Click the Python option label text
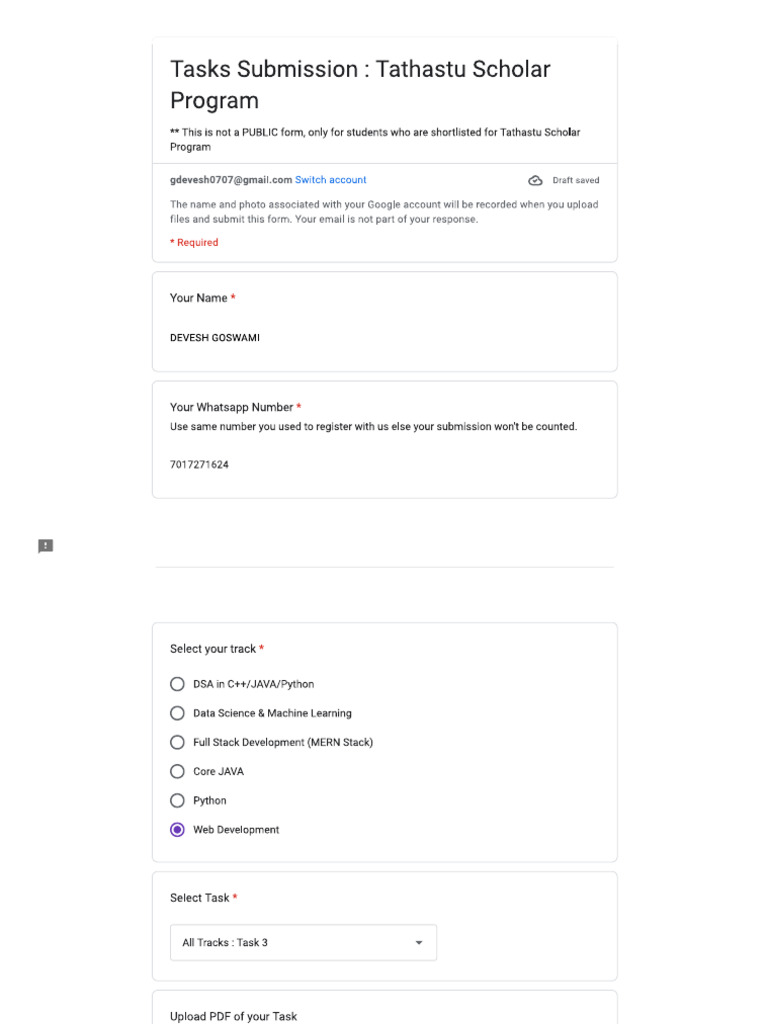This screenshot has width=768, height=1024. pyautogui.click(x=210, y=801)
